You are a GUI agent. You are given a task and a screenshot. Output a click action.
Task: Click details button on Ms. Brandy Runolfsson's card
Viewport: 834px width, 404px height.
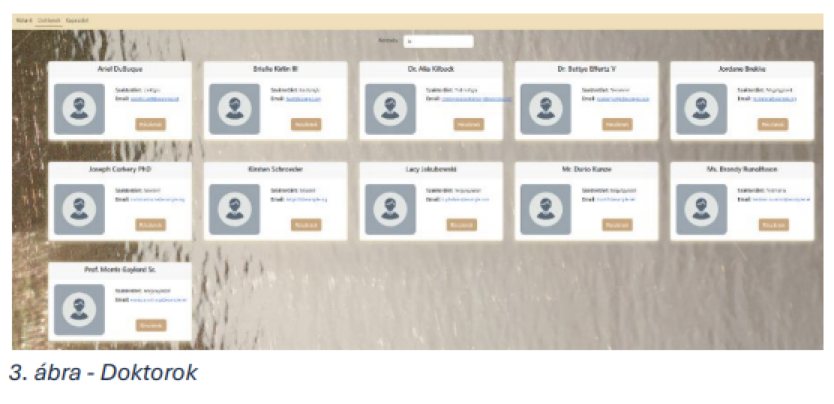click(774, 225)
